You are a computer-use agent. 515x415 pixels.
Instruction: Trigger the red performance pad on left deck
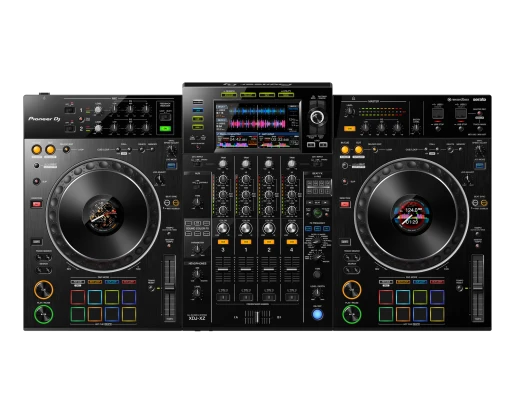pyautogui.click(x=78, y=297)
